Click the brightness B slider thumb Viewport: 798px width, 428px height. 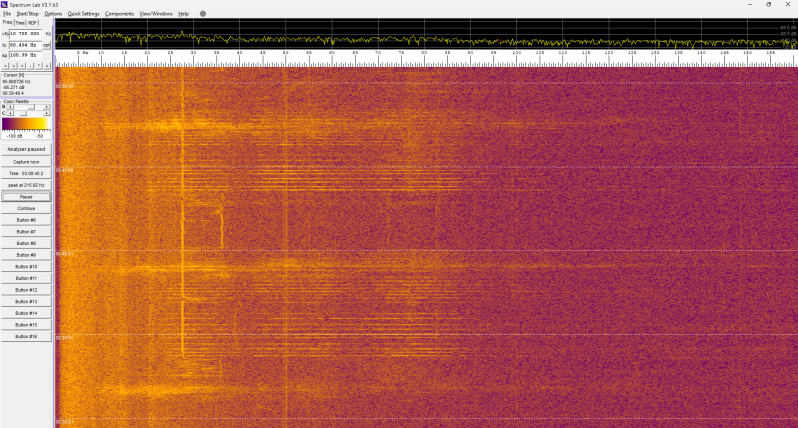(32, 107)
